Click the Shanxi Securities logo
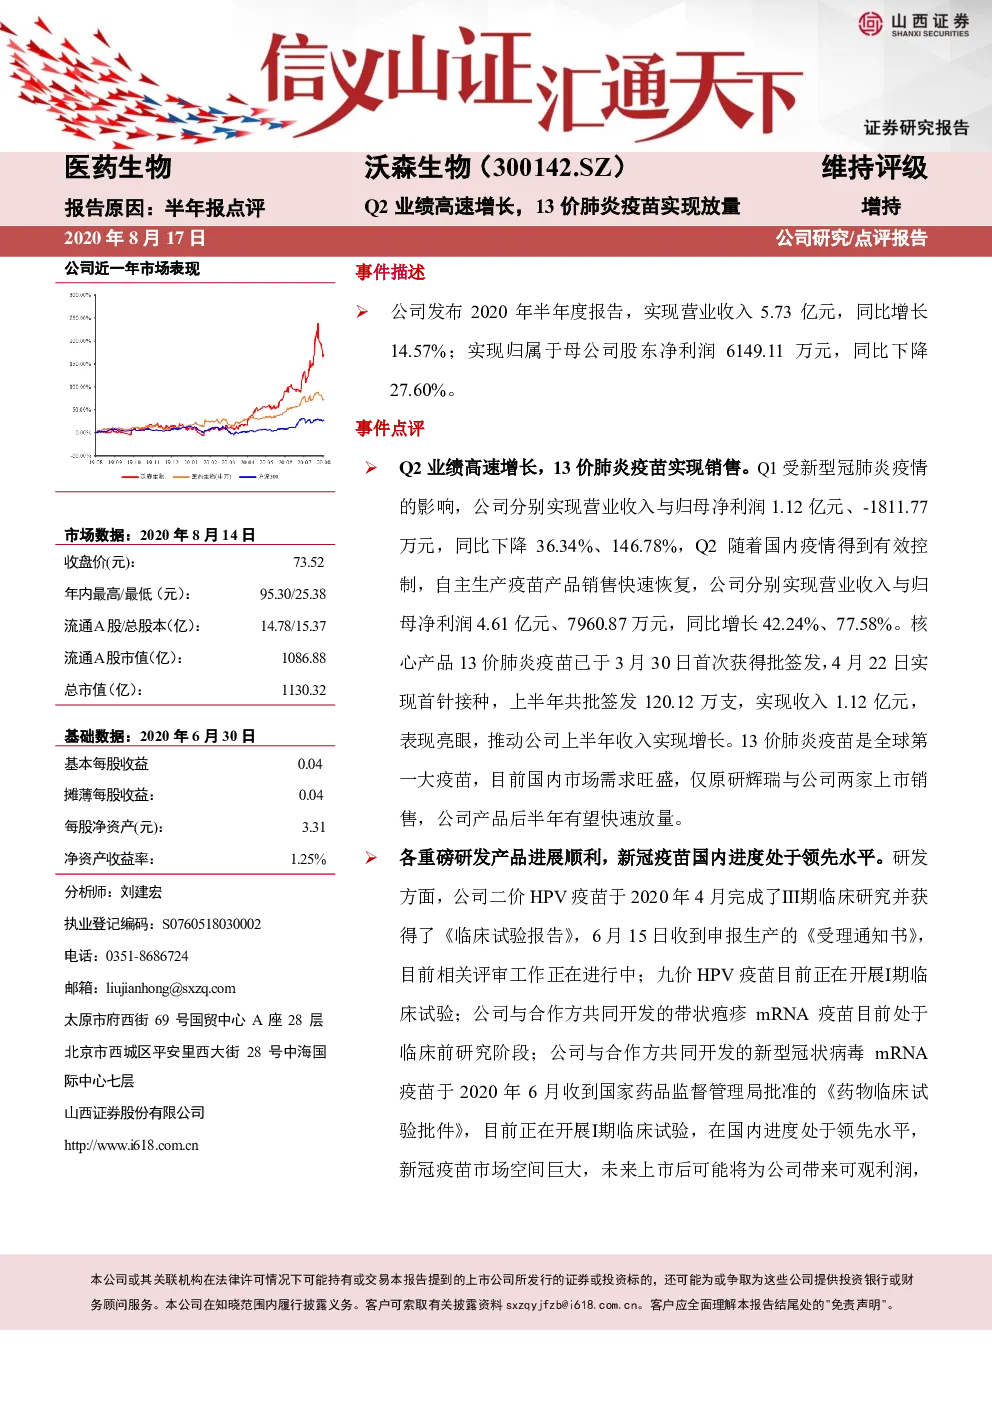992x1403 pixels. (914, 24)
